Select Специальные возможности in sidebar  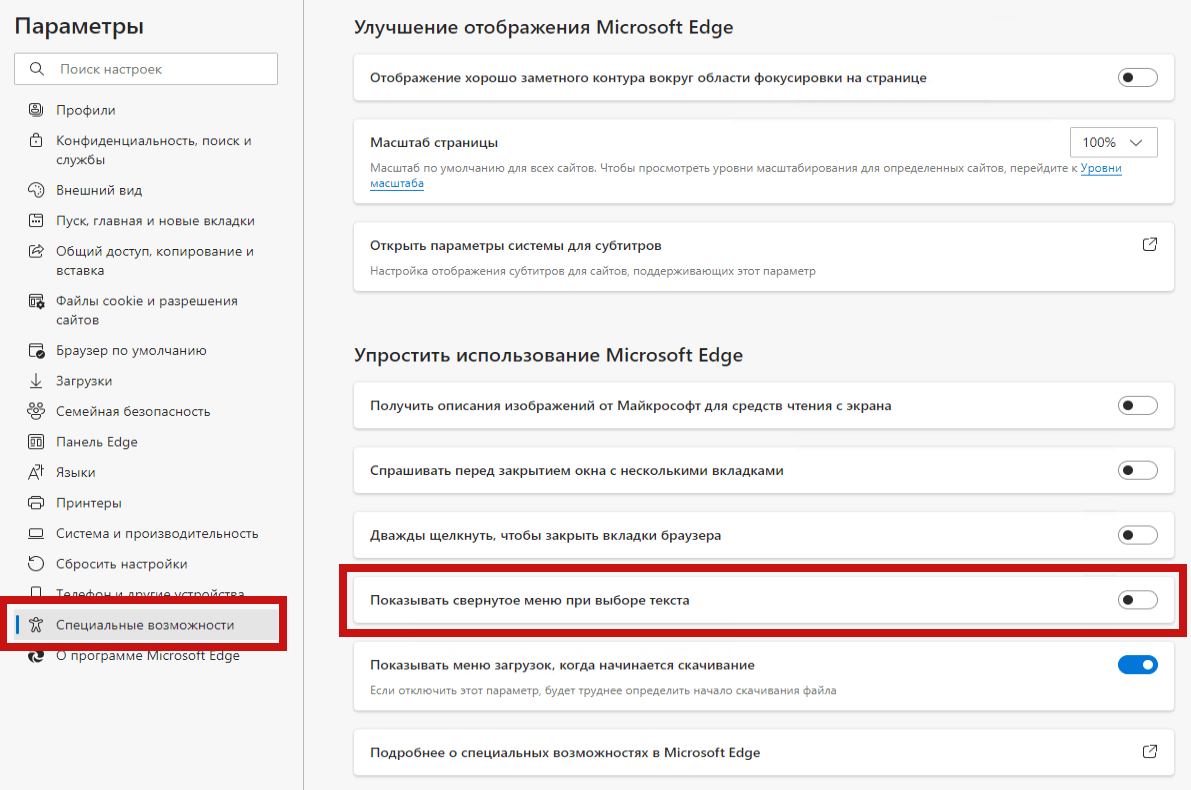144,624
